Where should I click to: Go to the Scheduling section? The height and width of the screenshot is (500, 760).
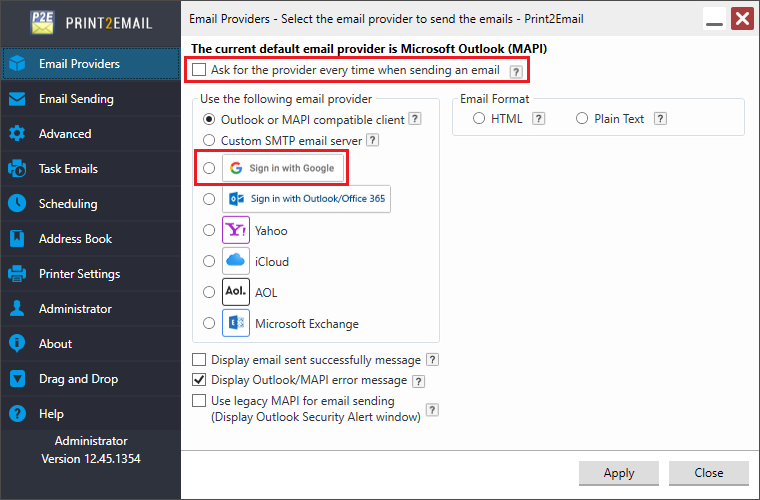(x=68, y=204)
